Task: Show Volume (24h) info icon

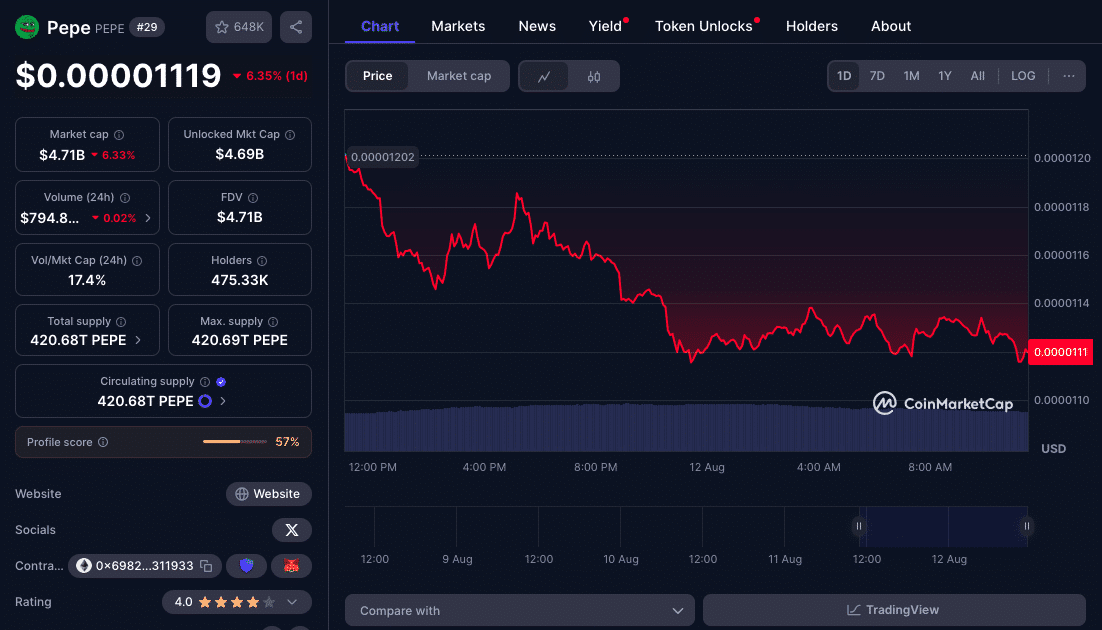Action: pyautogui.click(x=125, y=198)
